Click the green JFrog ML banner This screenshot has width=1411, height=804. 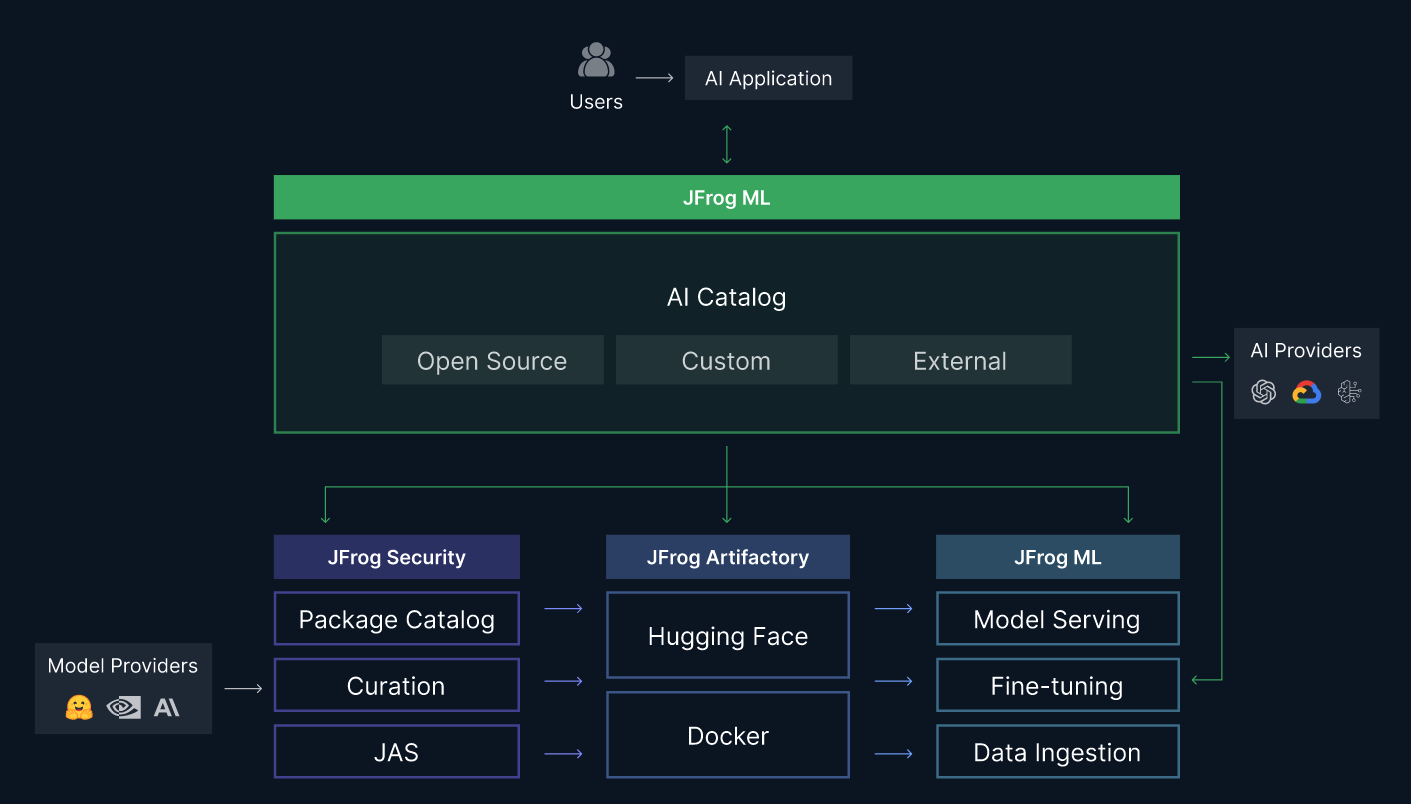pyautogui.click(x=727, y=197)
